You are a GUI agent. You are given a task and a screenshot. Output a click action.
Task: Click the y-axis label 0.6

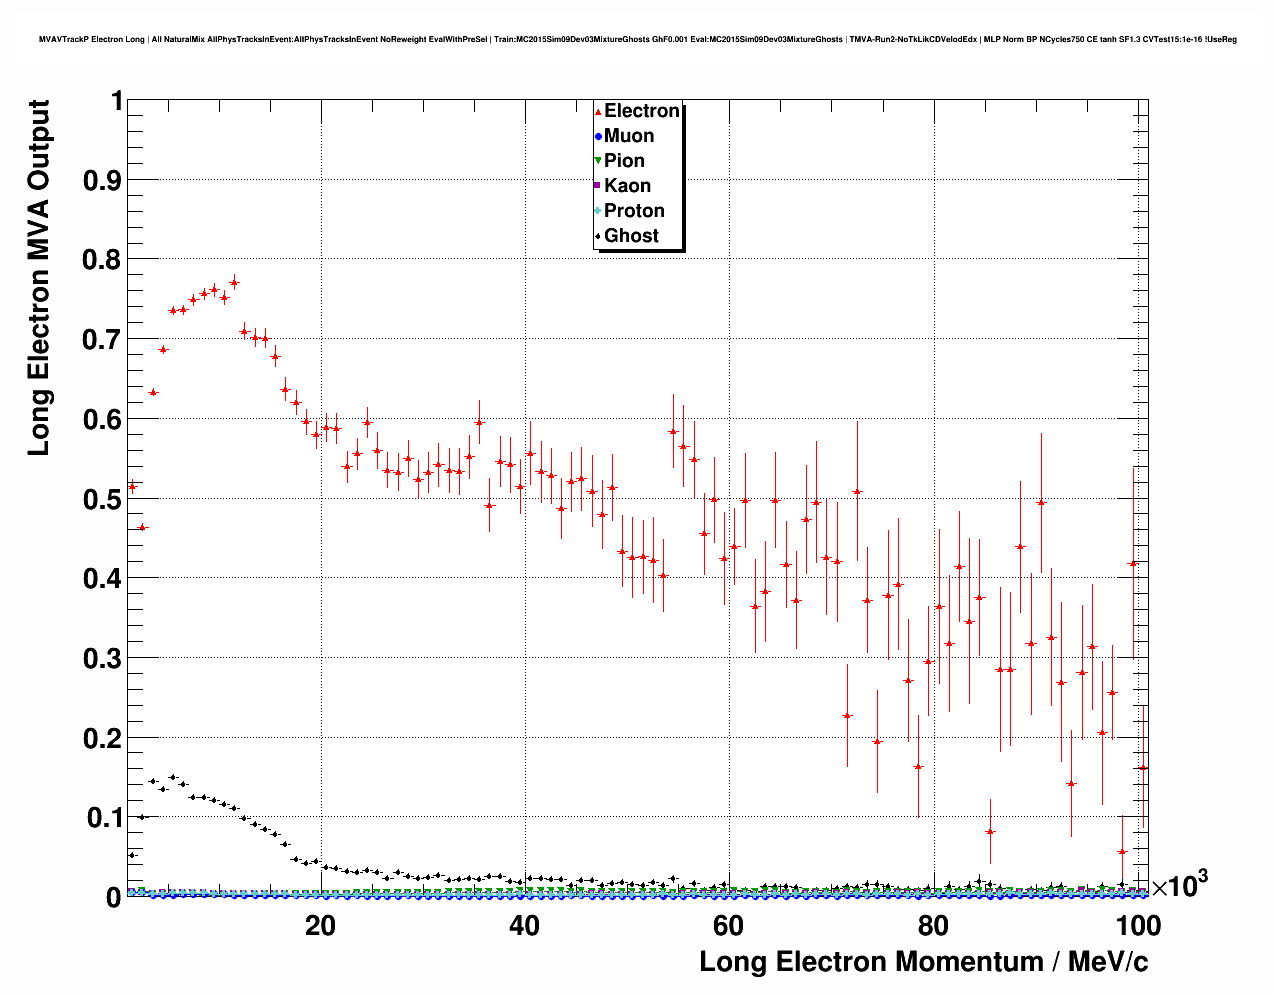104,419
